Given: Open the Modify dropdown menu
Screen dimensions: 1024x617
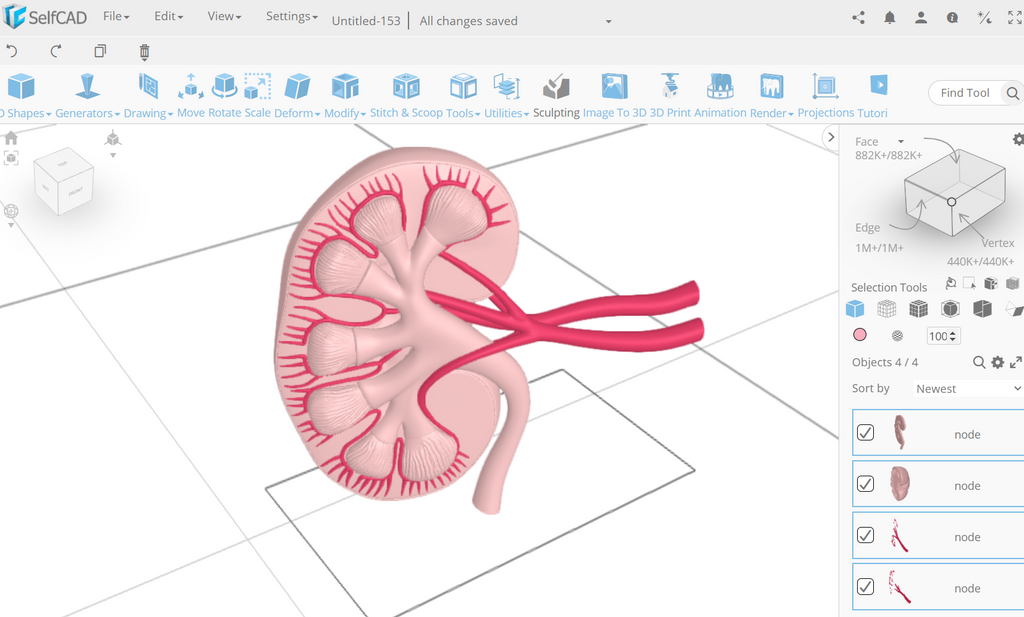Looking at the screenshot, I should (x=344, y=112).
